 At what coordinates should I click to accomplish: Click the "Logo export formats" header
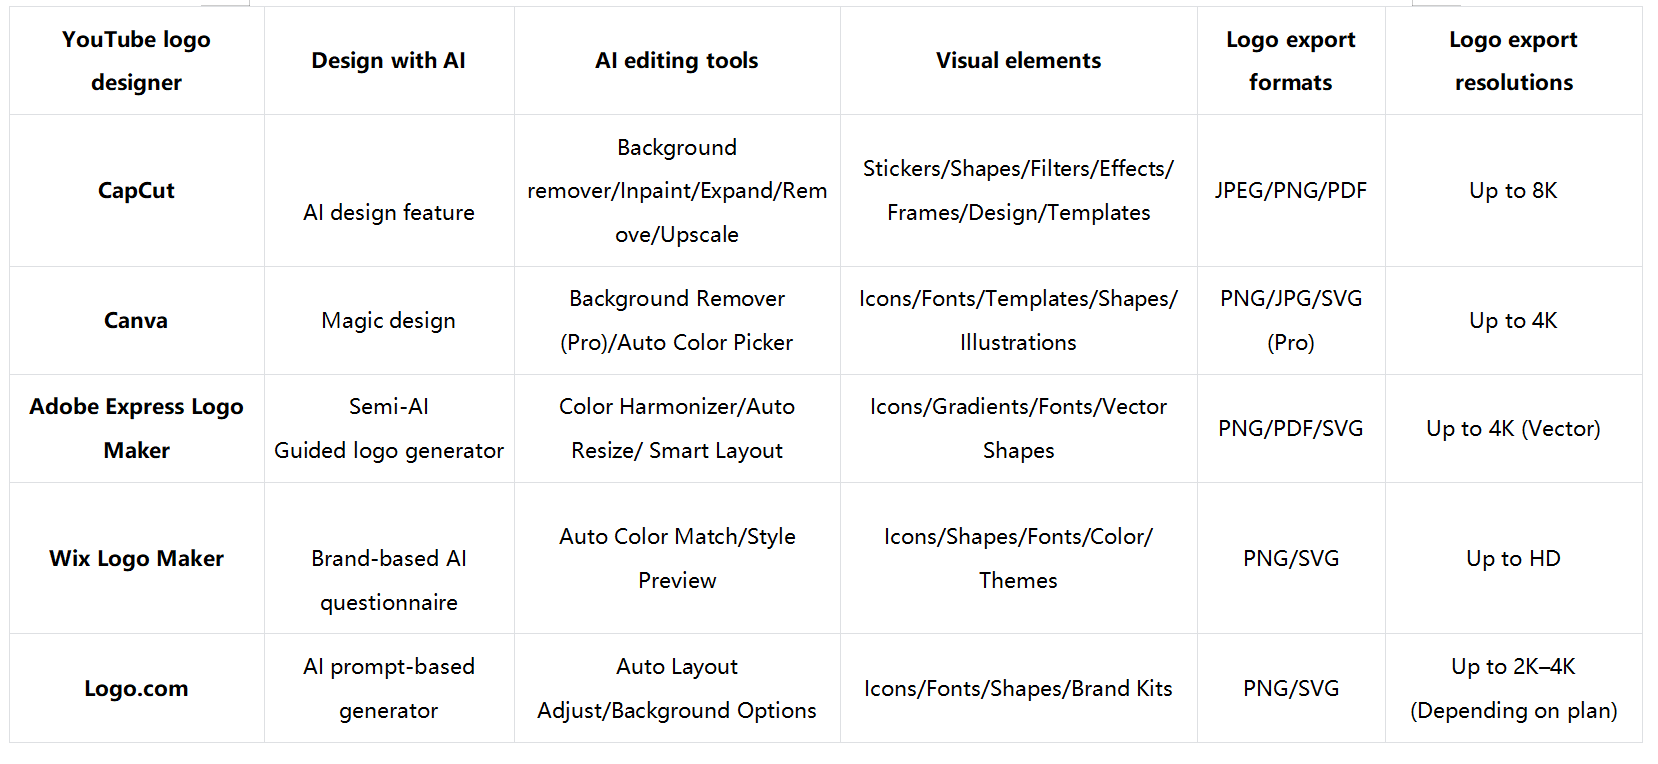[1290, 61]
